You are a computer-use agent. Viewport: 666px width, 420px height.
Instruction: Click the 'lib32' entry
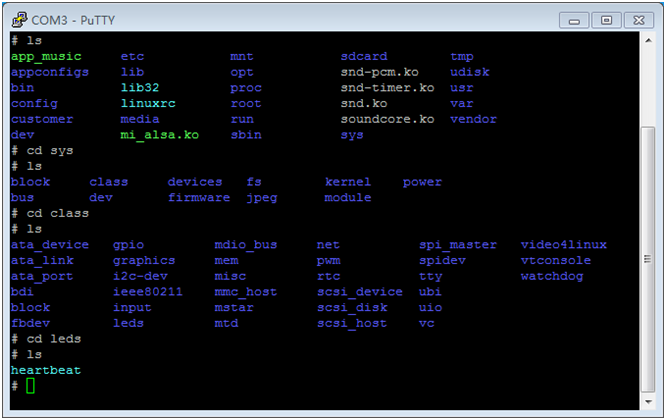140,87
